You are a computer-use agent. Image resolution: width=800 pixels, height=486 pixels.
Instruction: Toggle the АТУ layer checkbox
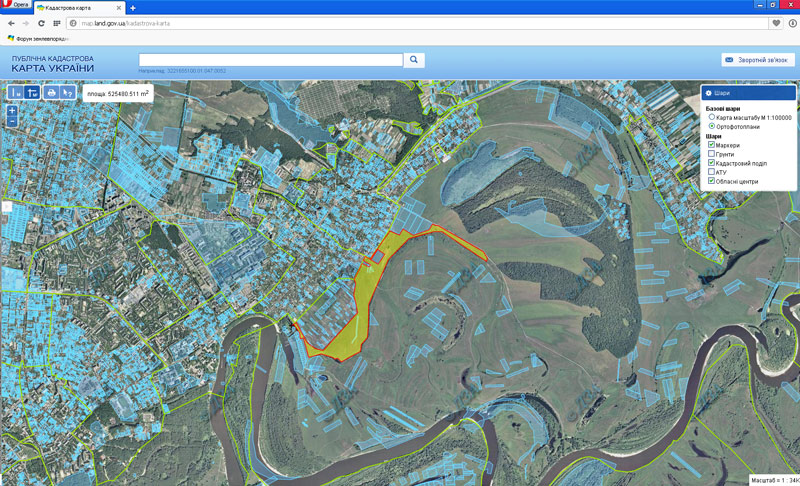tap(710, 172)
